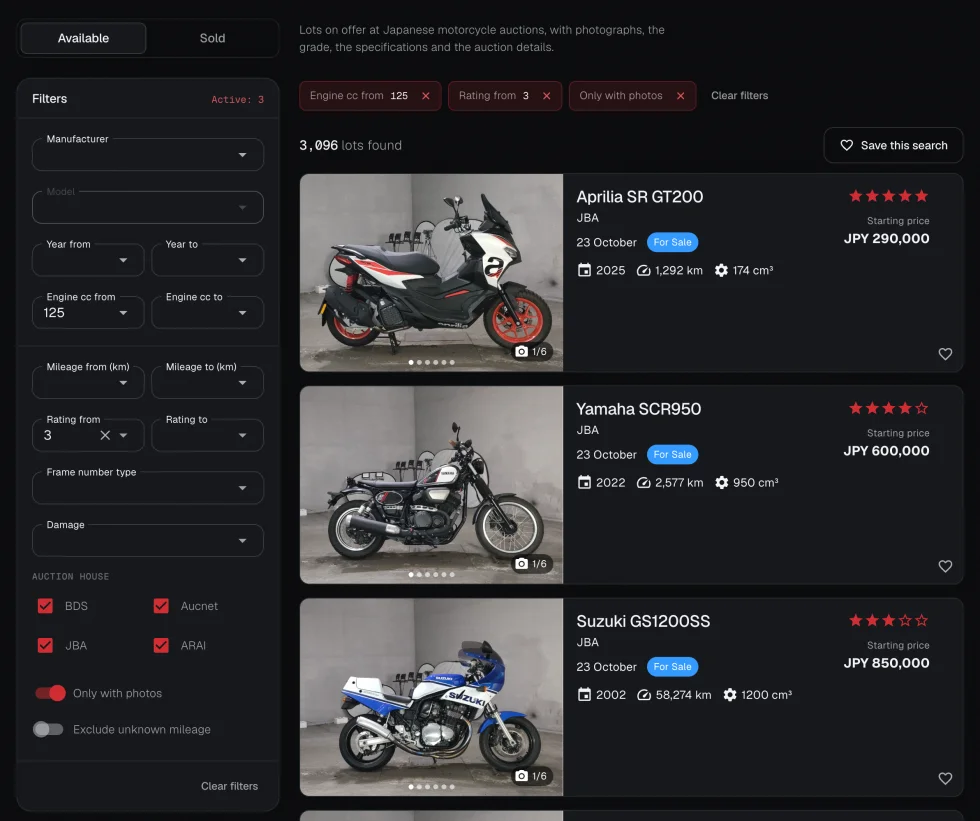Screen dimensions: 980x821
Task: Click the For Sale badge on Yamaha lot
Action: [672, 454]
